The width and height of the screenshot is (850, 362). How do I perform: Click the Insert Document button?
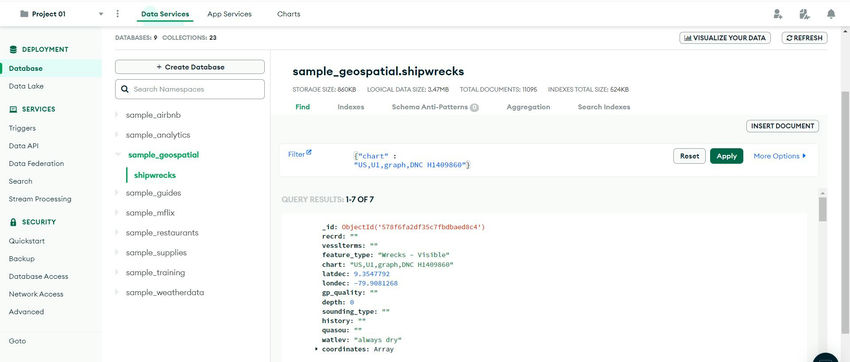[783, 126]
